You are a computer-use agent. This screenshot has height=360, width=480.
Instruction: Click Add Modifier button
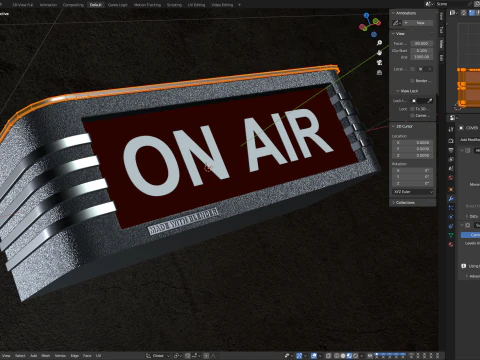(470, 140)
